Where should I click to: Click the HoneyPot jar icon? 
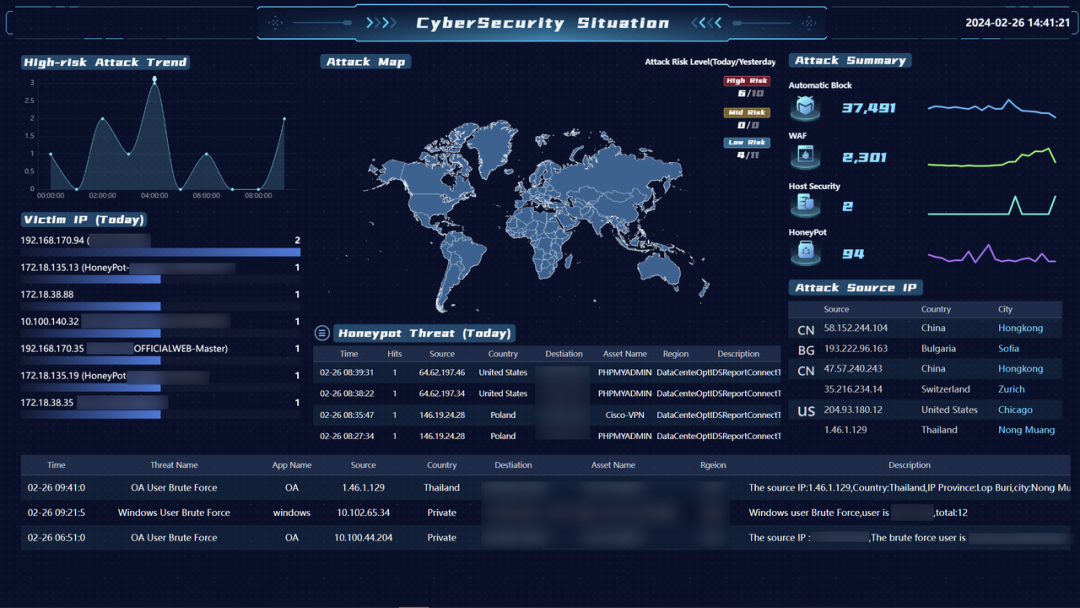point(805,254)
